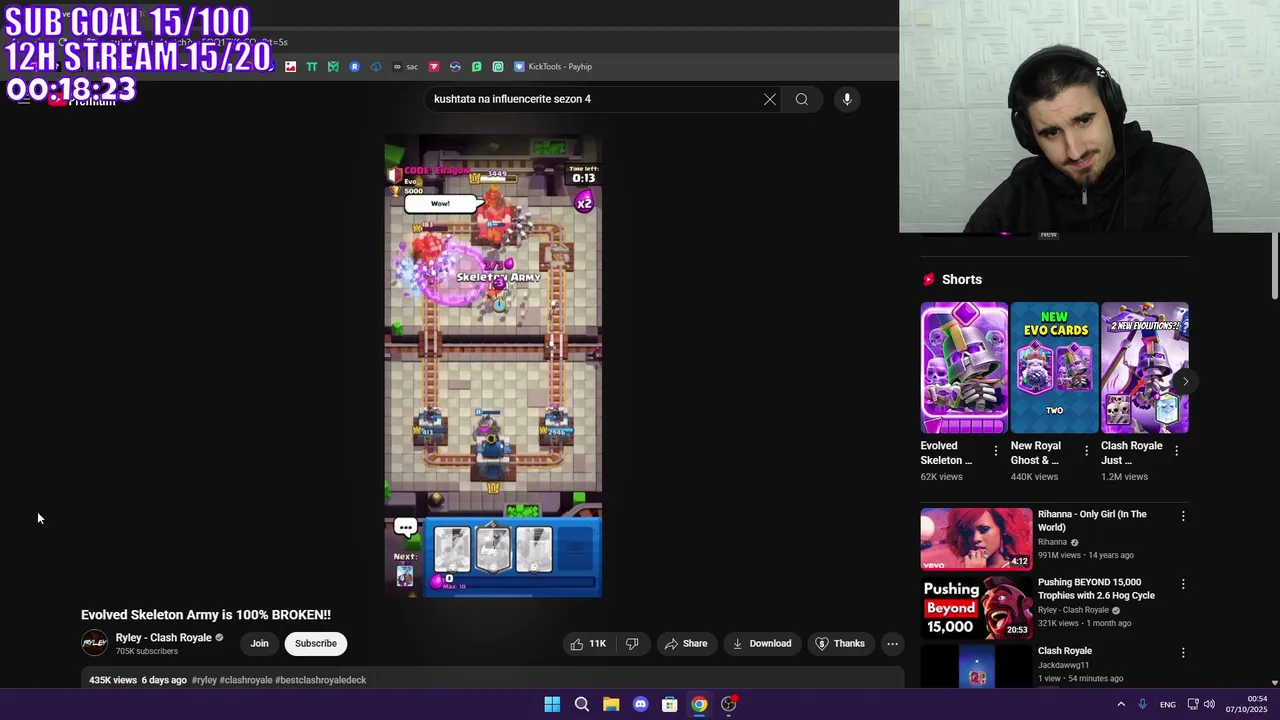The width and height of the screenshot is (1280, 720).
Task: Open the KickTools - Payhip bookmark
Action: point(553,67)
